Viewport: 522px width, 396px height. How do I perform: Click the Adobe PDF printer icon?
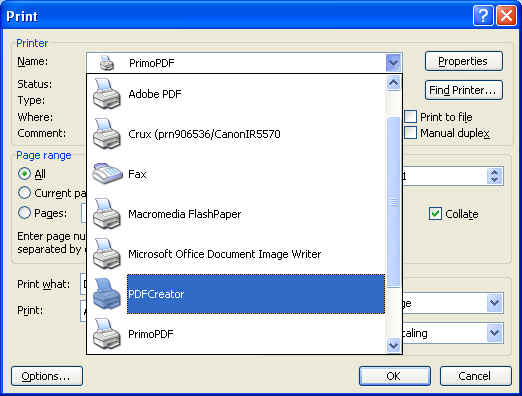point(106,94)
